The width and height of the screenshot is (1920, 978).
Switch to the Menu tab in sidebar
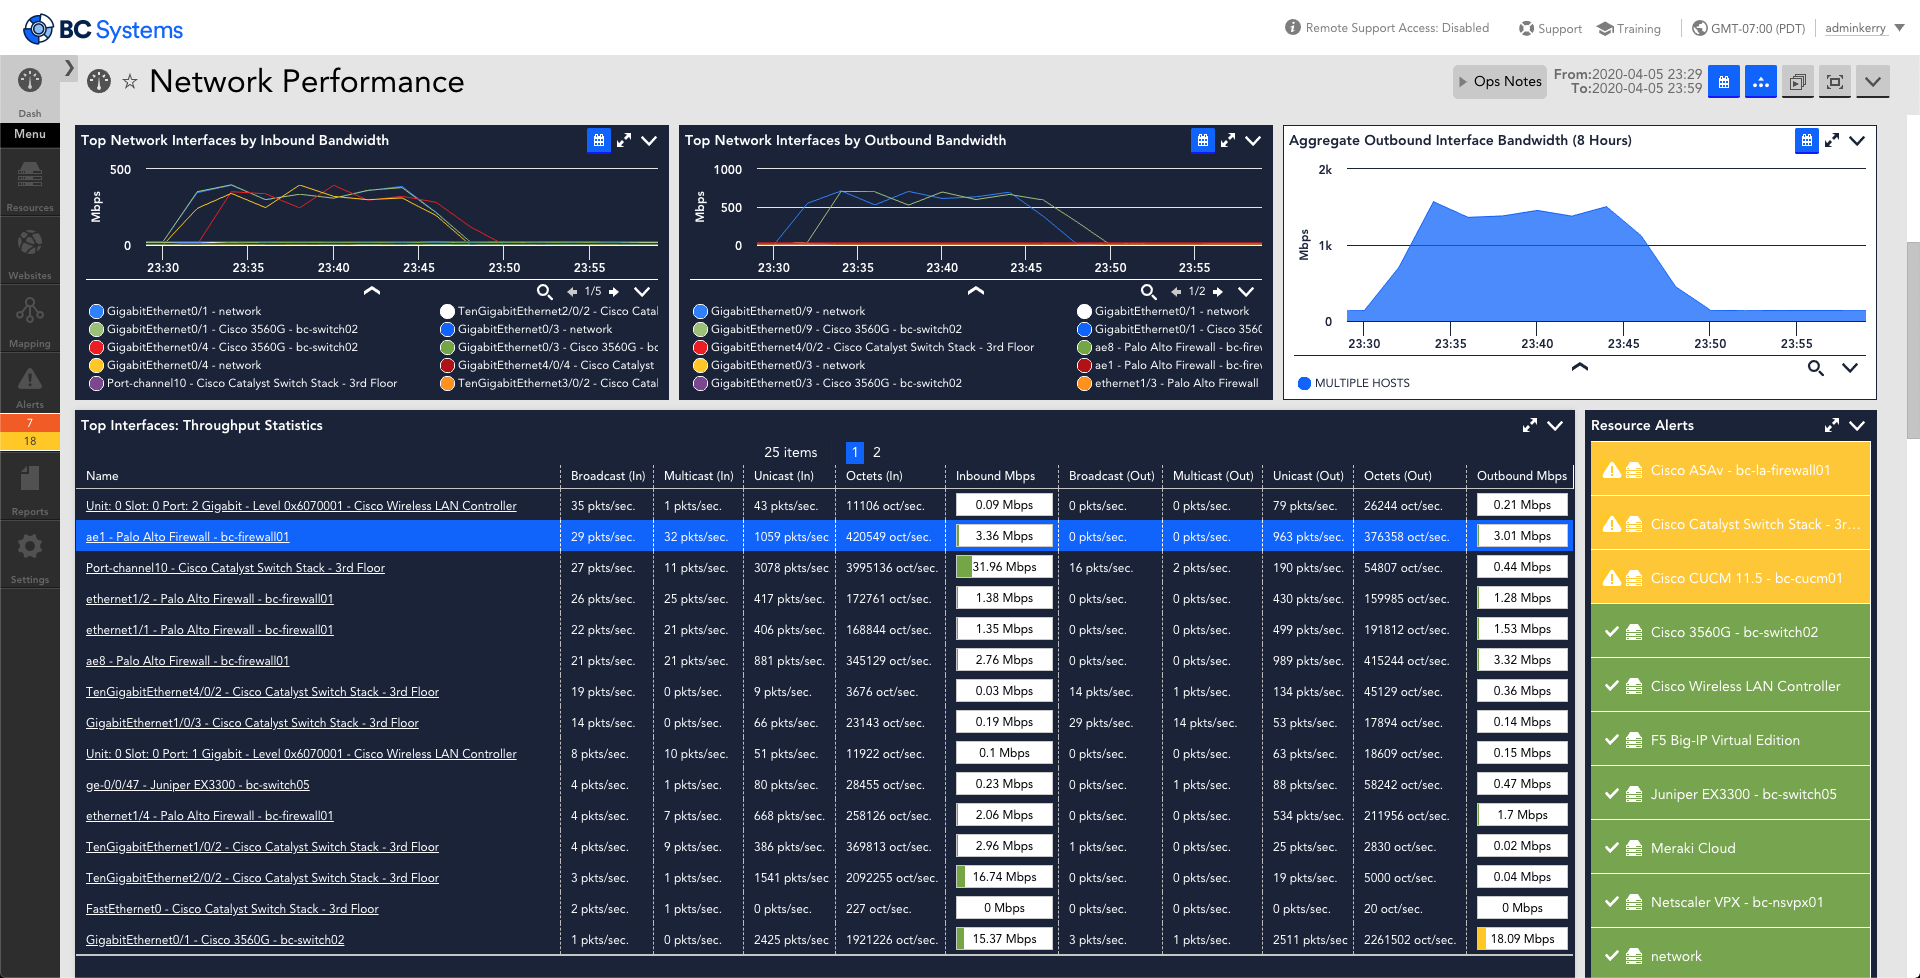click(x=29, y=134)
